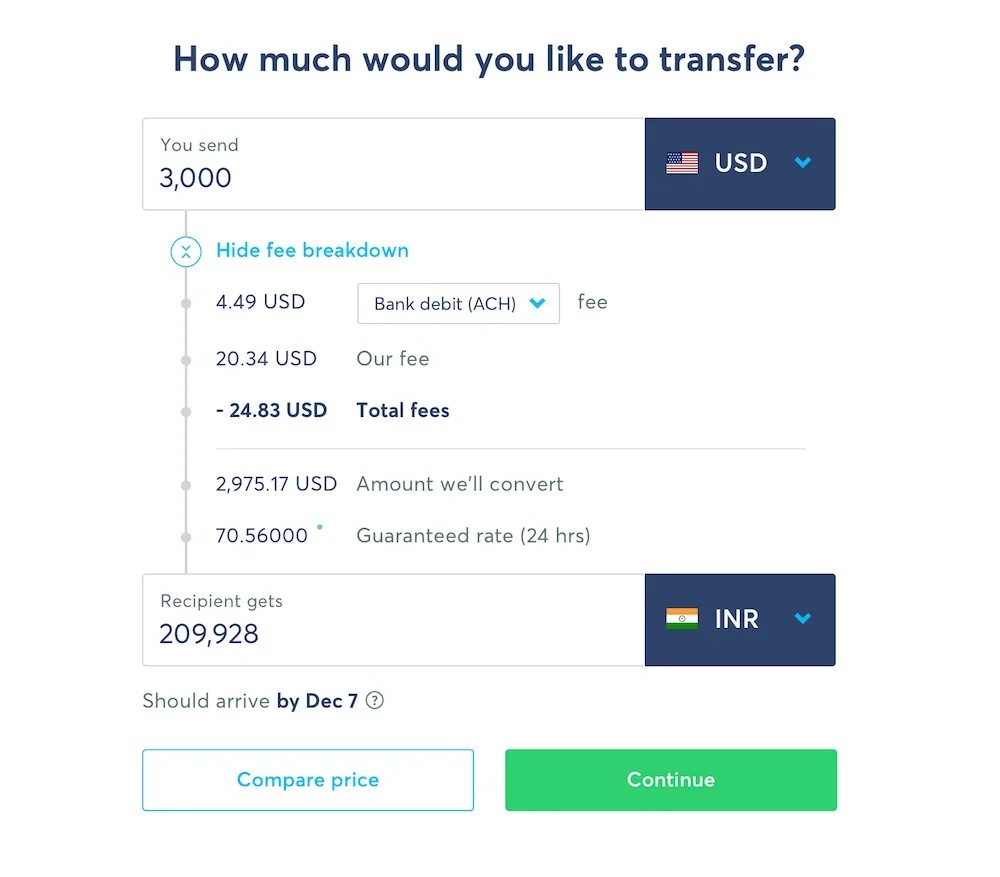The height and width of the screenshot is (877, 1000).
Task: Click the guaranteed rate value 70.56000
Action: (262, 536)
